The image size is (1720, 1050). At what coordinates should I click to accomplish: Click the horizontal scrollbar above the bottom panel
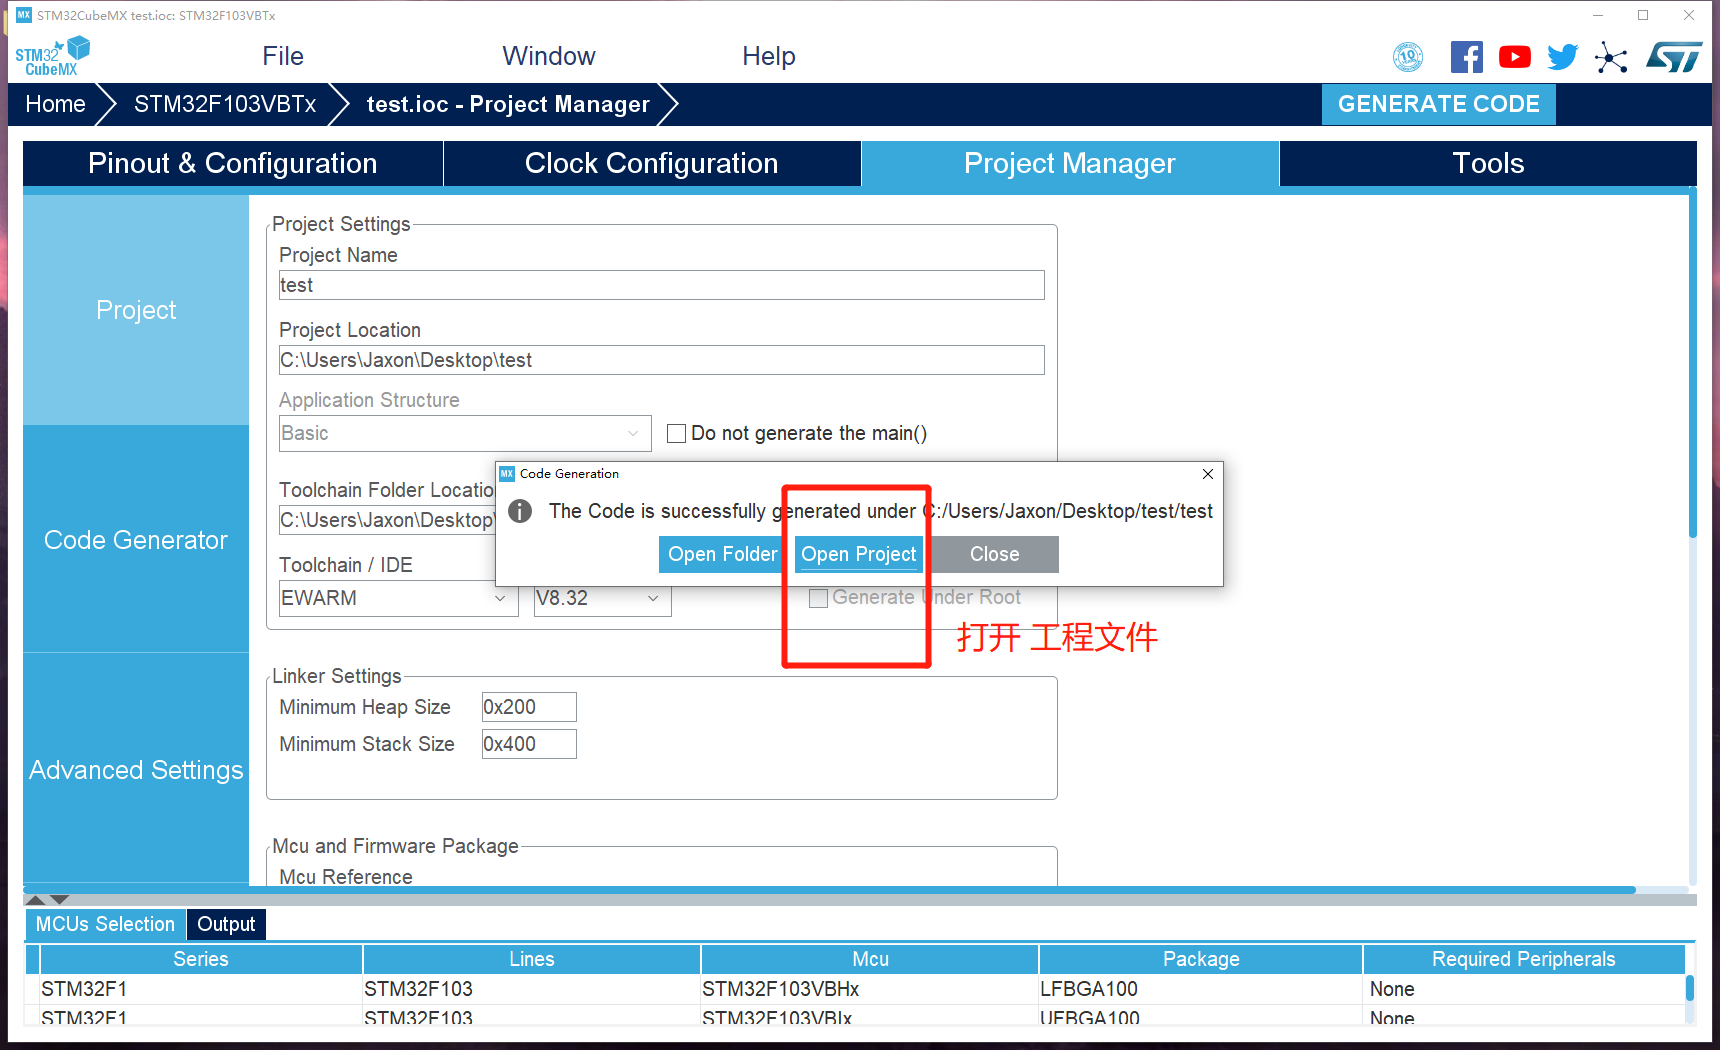click(830, 889)
